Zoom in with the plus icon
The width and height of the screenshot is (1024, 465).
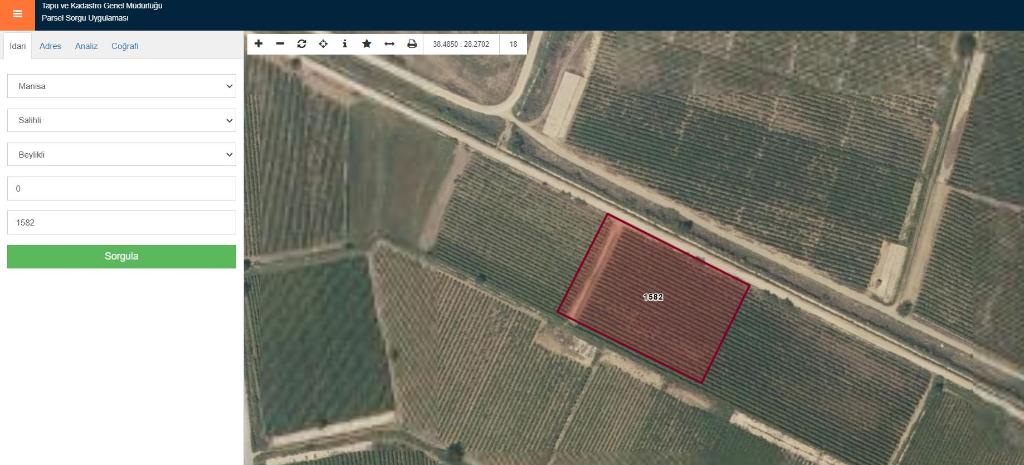tap(258, 44)
